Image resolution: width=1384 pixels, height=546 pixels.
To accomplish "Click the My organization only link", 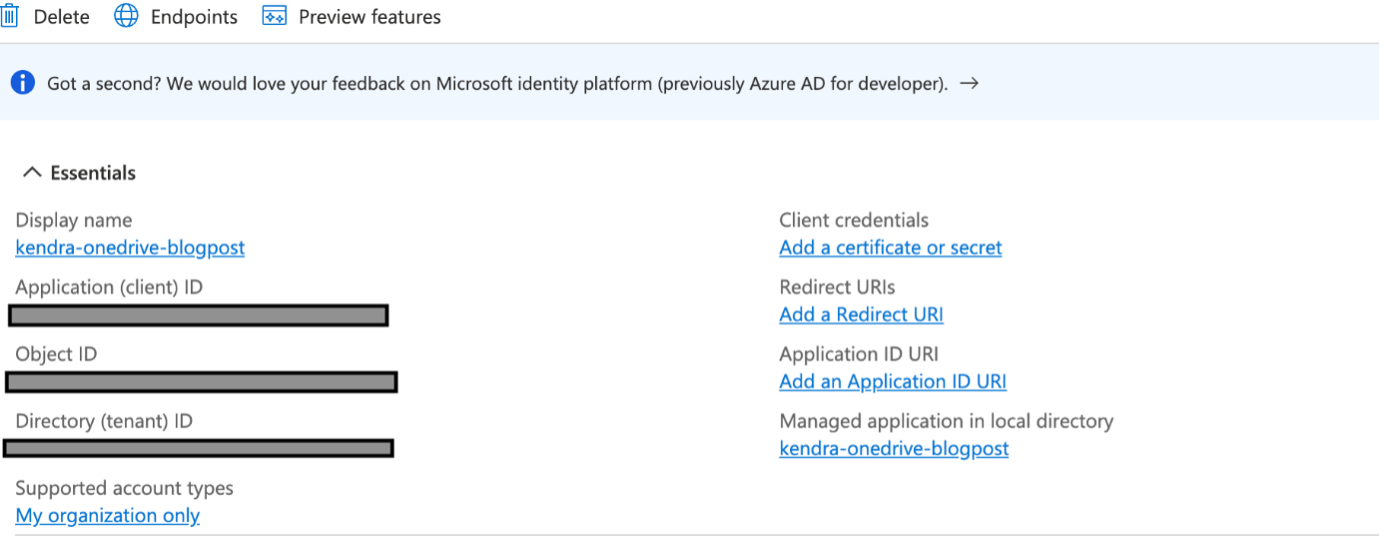I will (107, 515).
